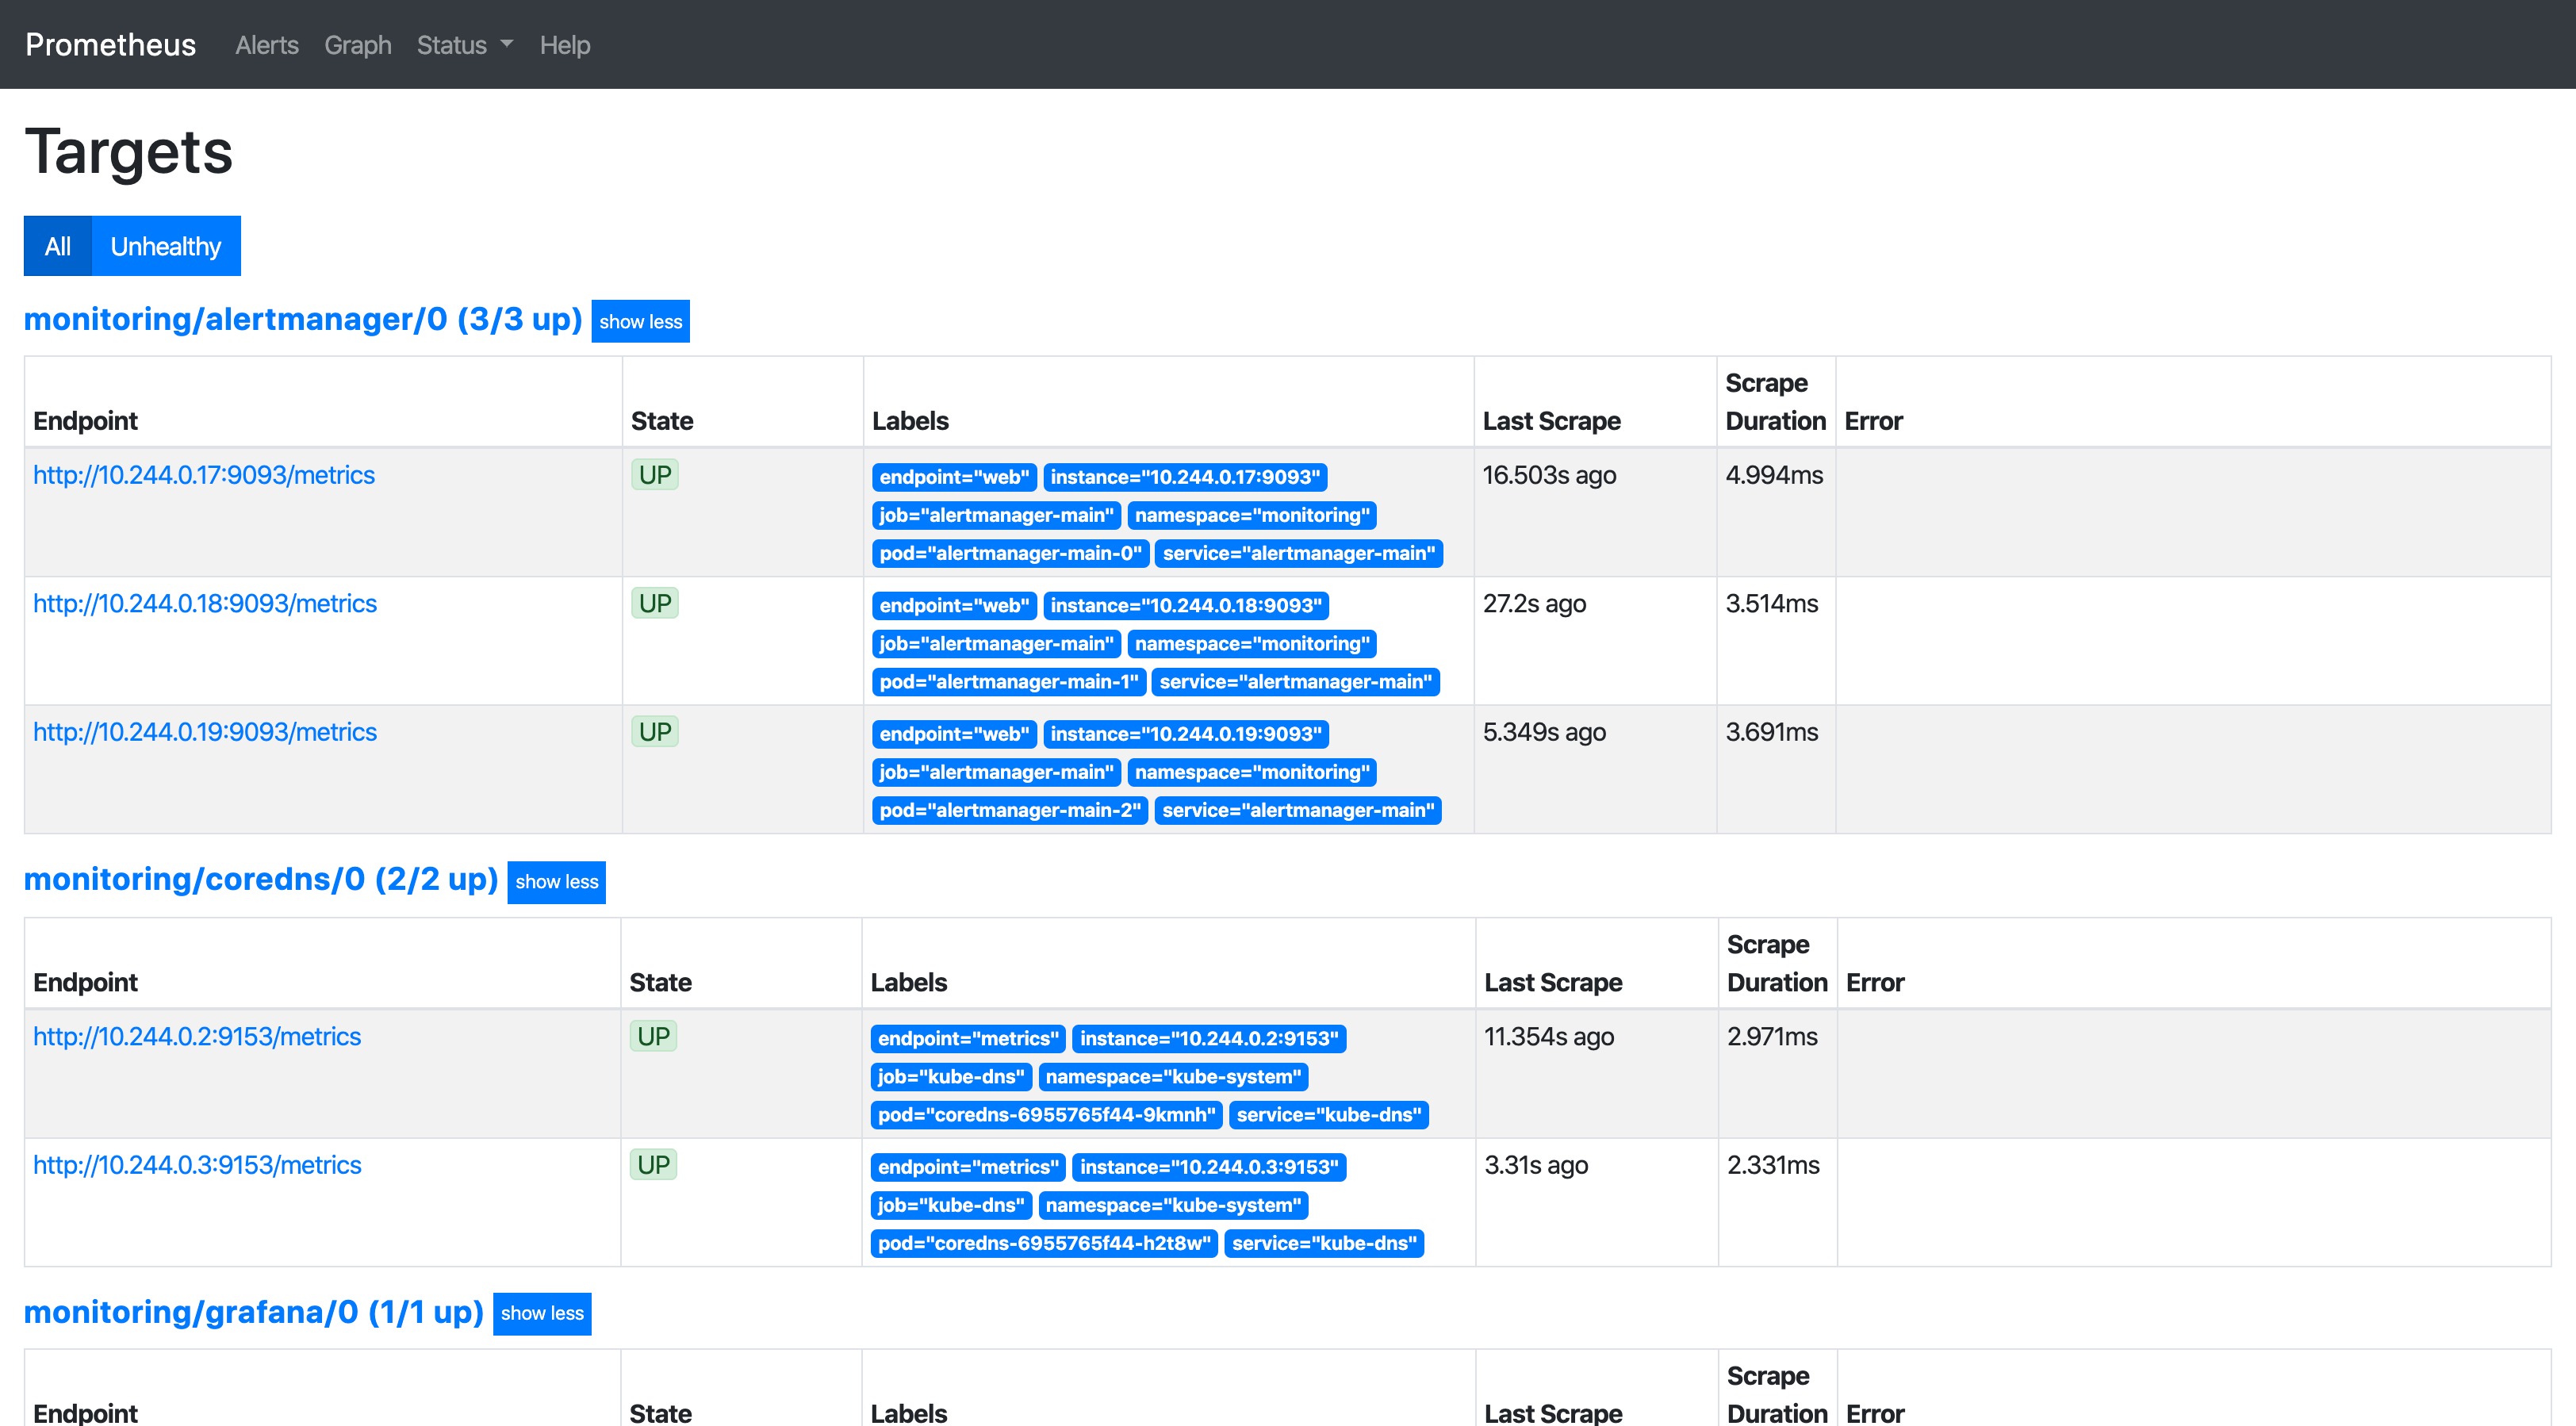Collapse grafana targets with show less
The height and width of the screenshot is (1426, 2576).
click(541, 1313)
